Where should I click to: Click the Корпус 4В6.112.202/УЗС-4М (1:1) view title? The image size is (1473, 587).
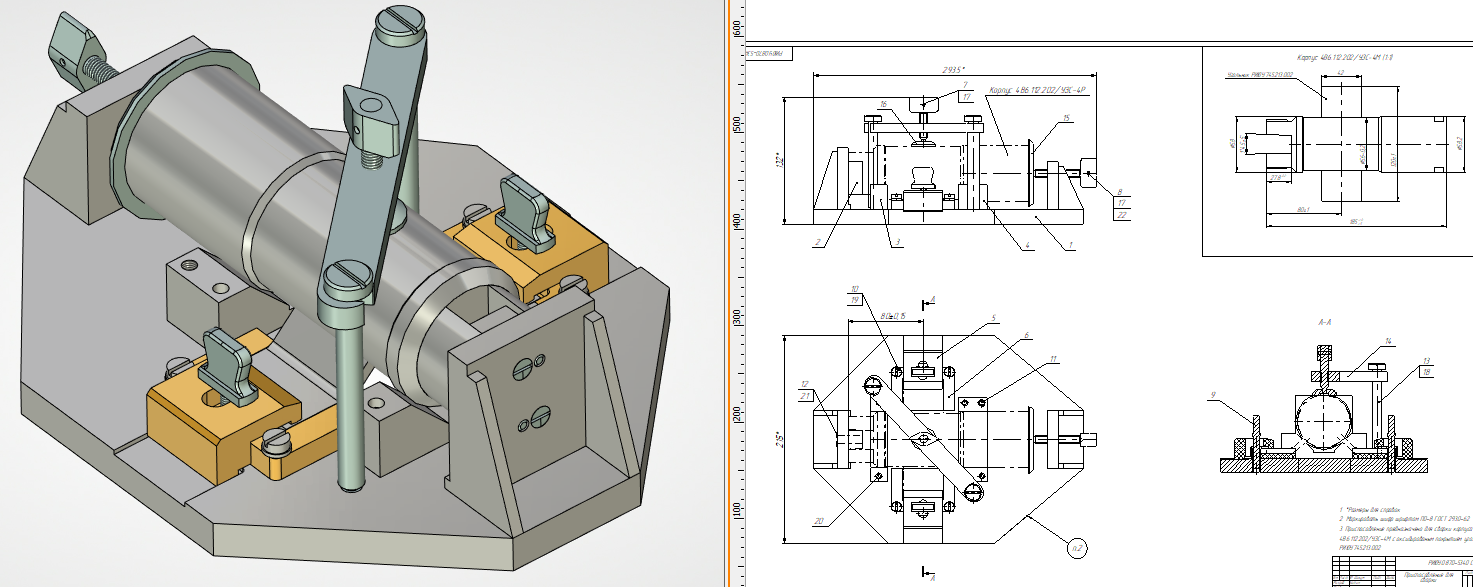tap(1345, 58)
